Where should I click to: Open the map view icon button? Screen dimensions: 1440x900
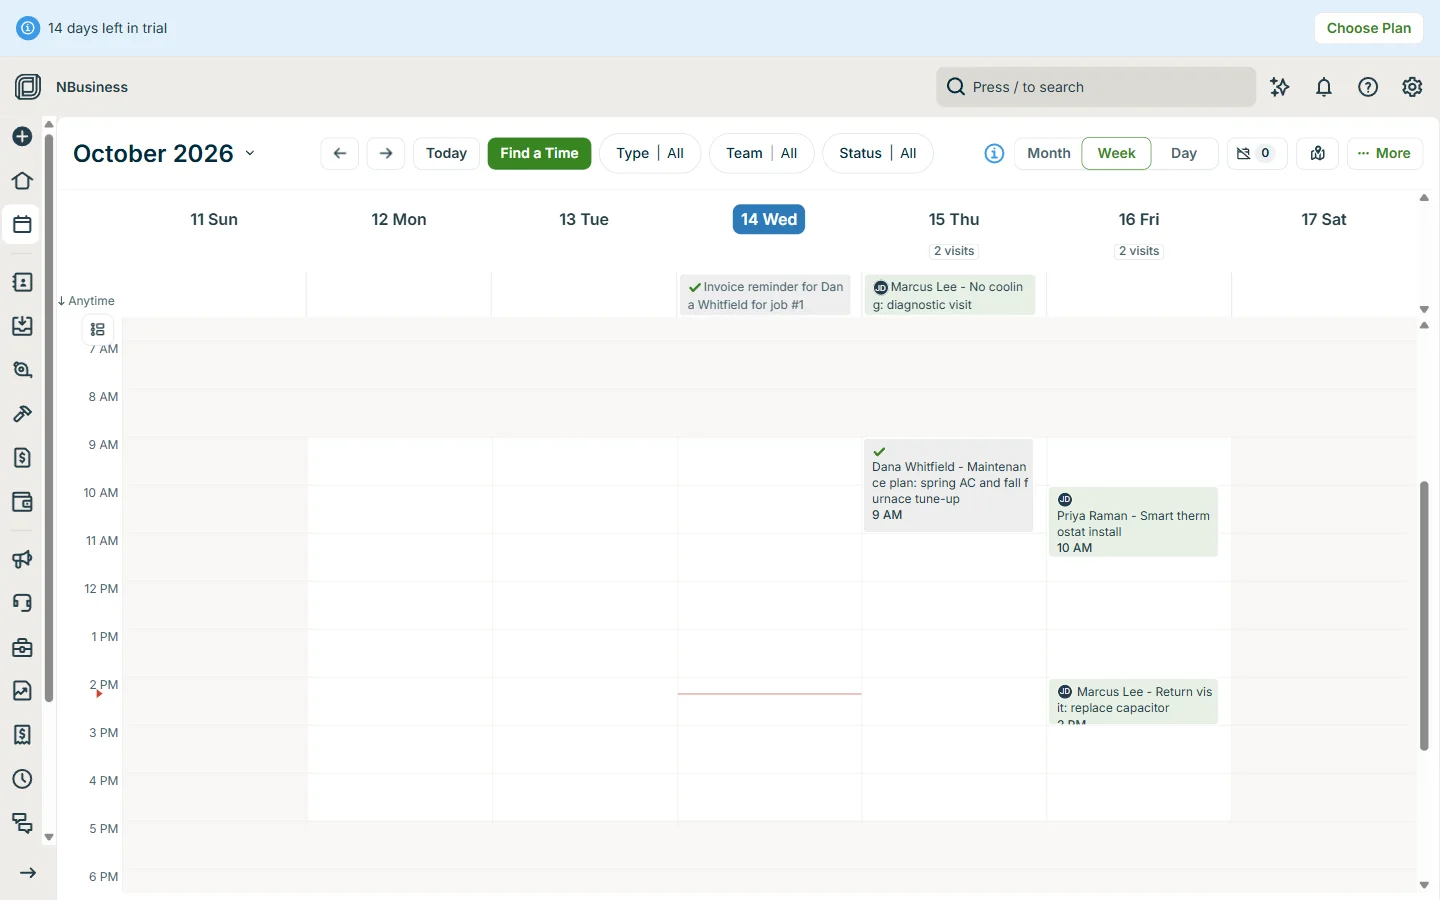tap(1318, 153)
